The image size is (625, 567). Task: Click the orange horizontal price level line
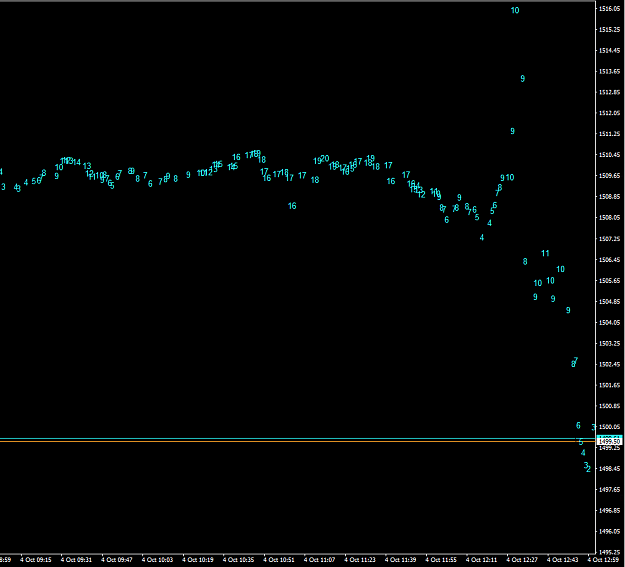(x=297, y=441)
